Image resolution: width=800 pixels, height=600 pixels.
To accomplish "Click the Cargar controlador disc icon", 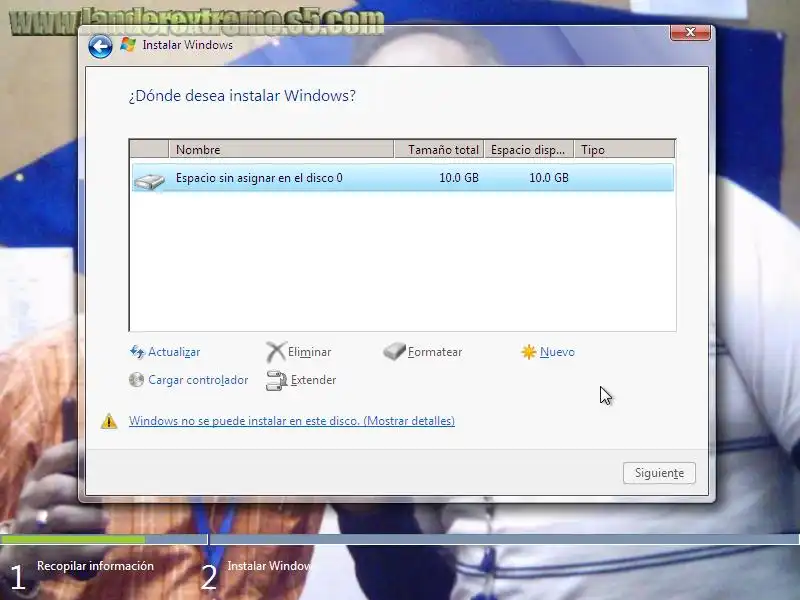I will coord(136,380).
